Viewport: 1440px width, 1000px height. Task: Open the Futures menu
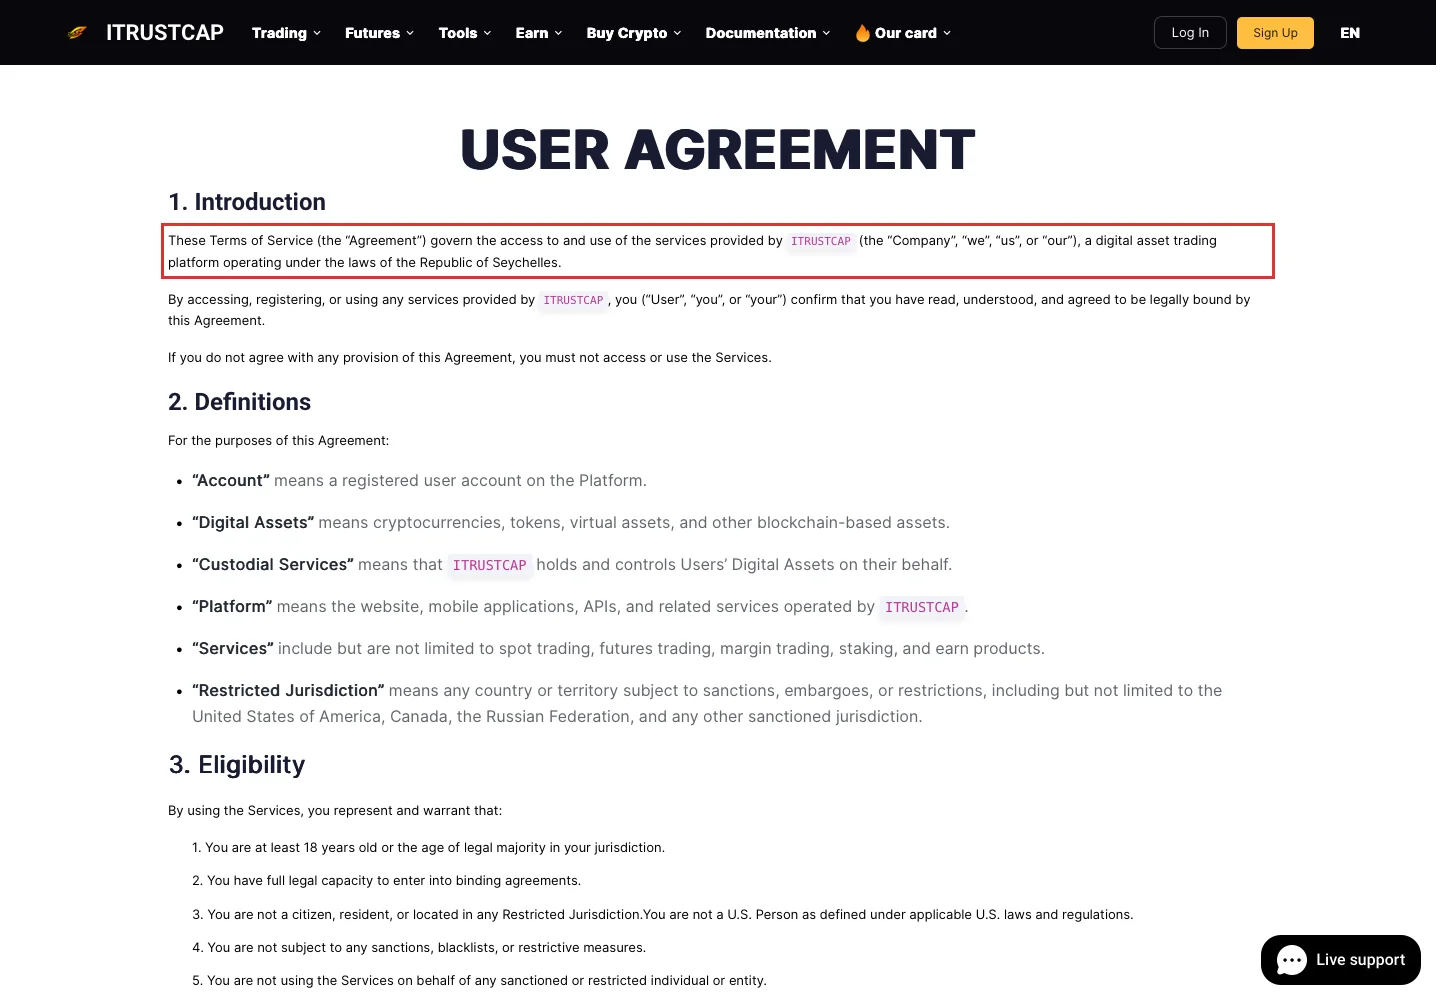tap(379, 33)
